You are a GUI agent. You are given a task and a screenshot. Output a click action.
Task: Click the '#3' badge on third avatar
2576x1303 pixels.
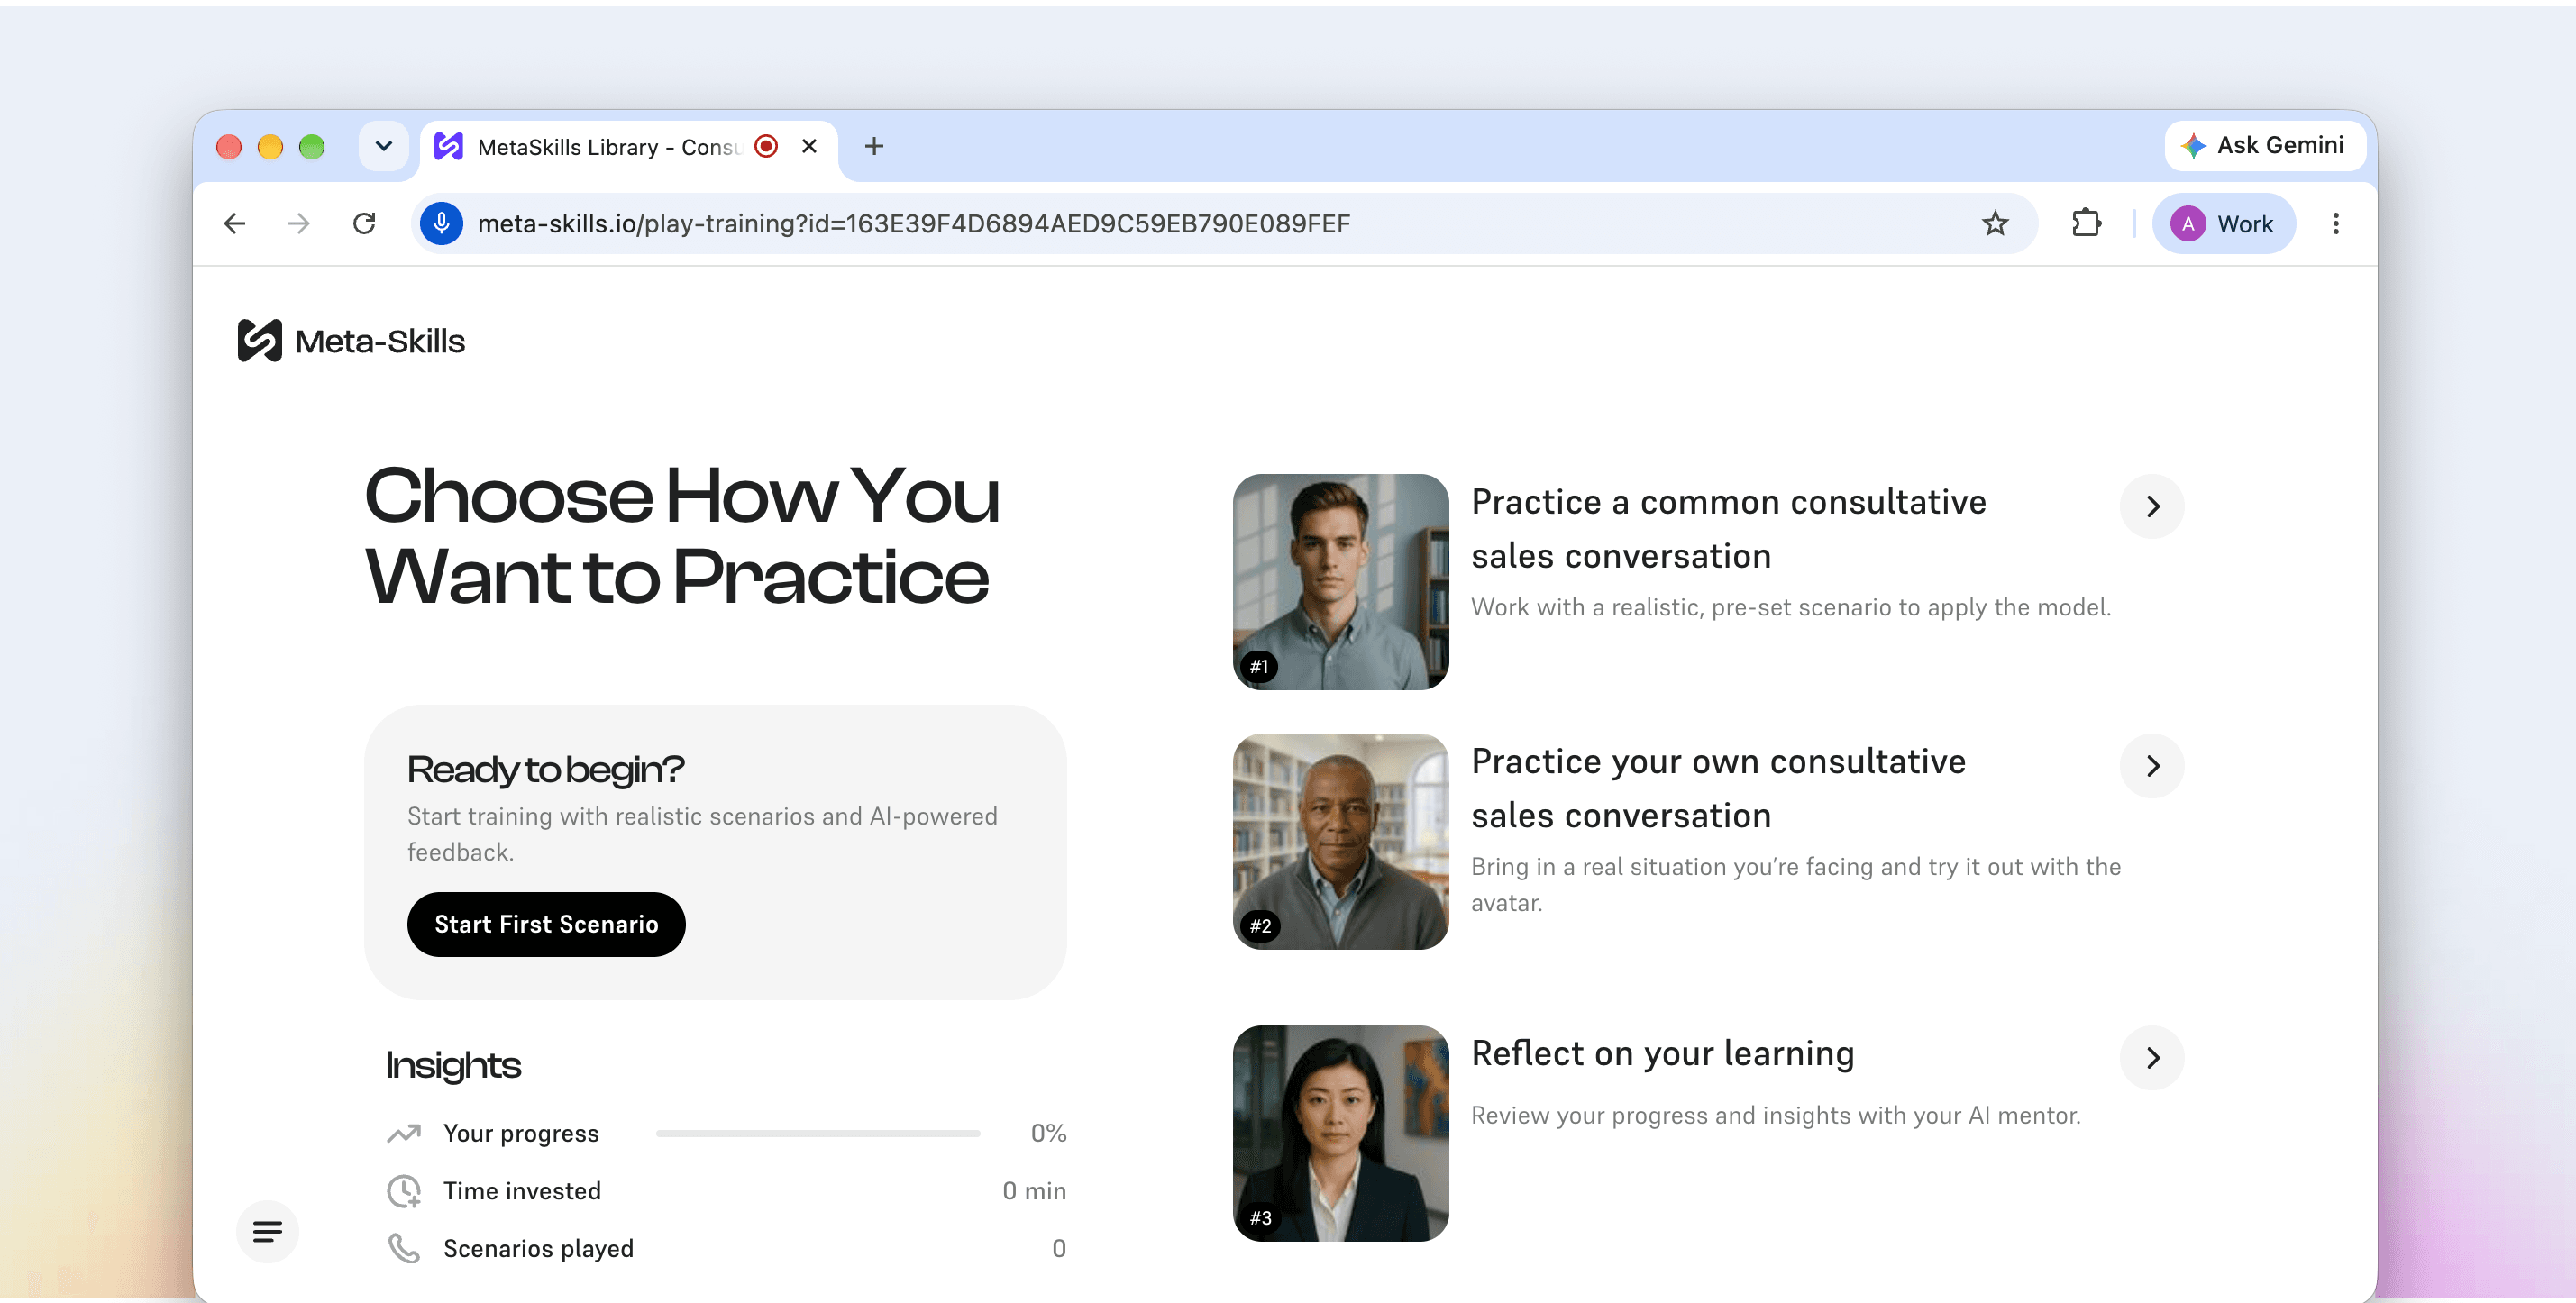(1260, 1218)
